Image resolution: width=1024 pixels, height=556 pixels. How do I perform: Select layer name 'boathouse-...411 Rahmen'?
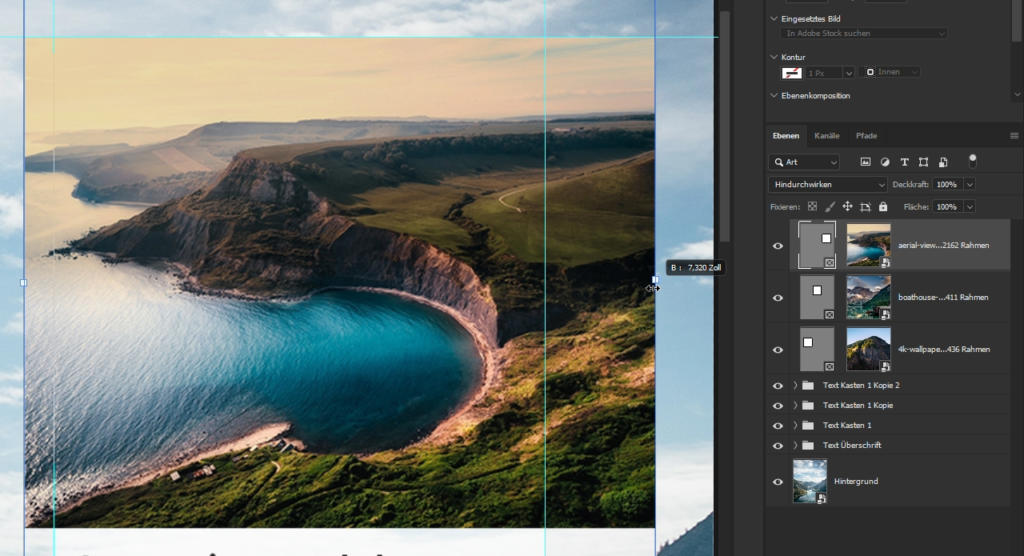[x=943, y=297]
